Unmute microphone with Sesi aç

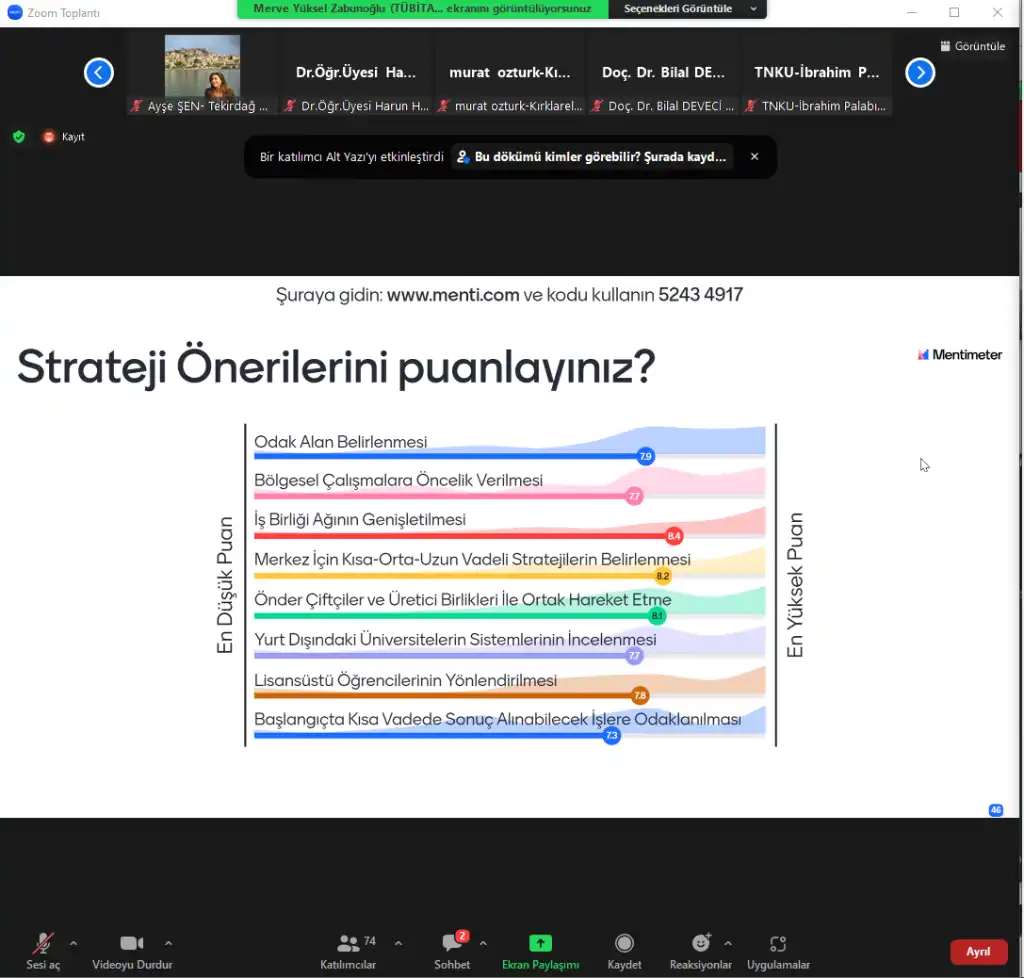coord(43,944)
